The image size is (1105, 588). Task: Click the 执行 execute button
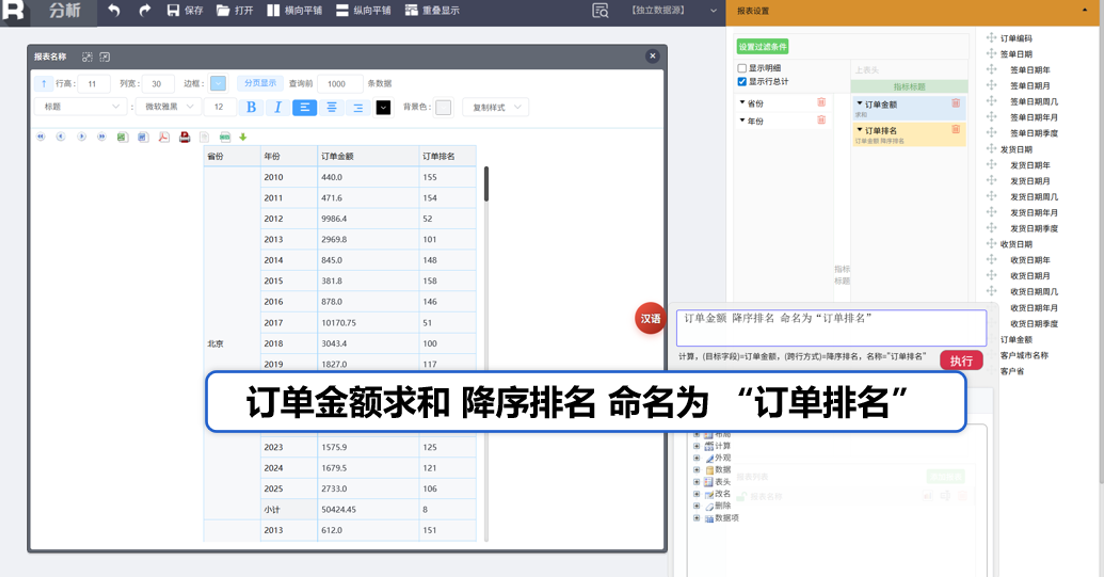click(x=961, y=360)
